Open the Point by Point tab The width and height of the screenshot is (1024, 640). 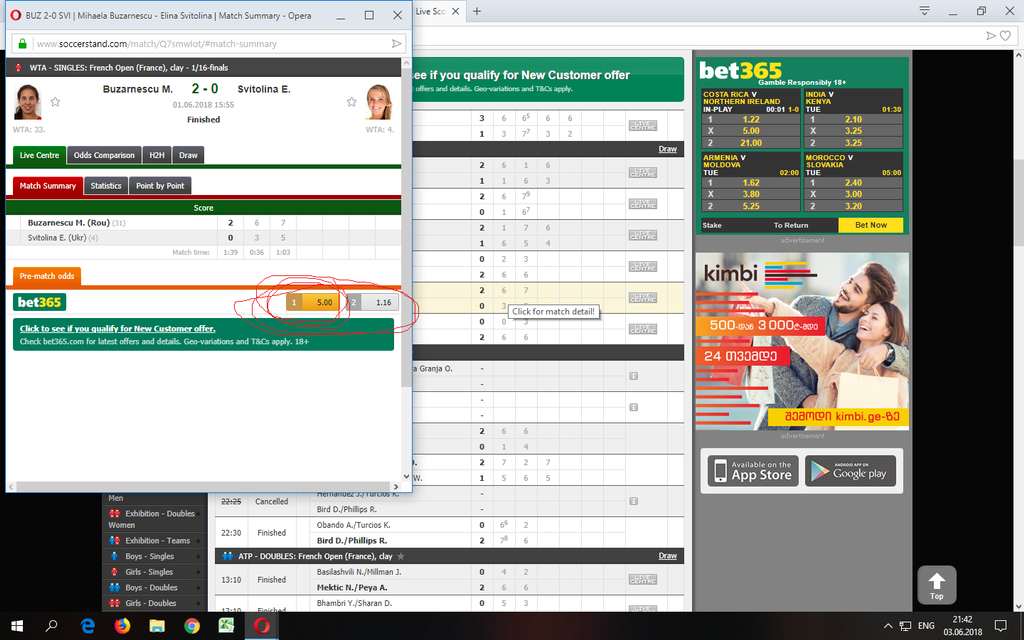pyautogui.click(x=160, y=186)
